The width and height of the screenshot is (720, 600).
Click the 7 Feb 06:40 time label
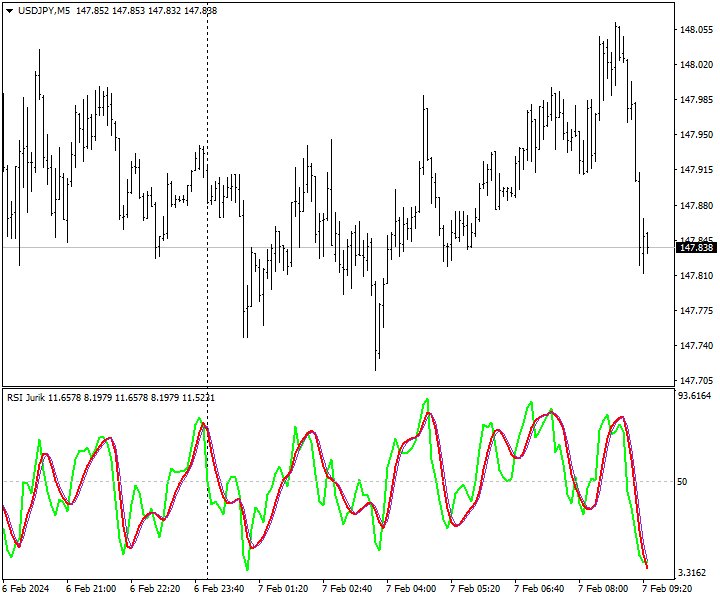point(539,589)
